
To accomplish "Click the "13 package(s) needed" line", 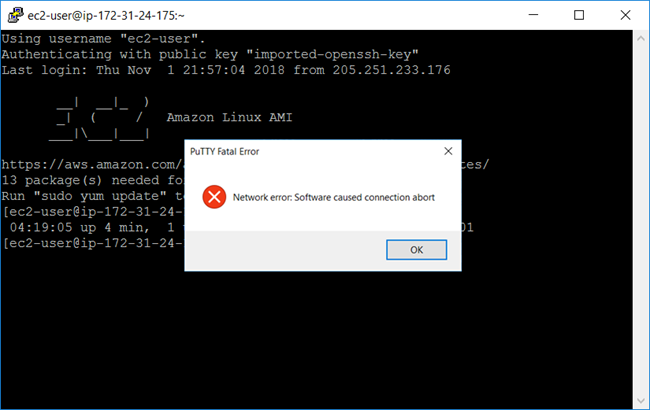I will (x=92, y=180).
